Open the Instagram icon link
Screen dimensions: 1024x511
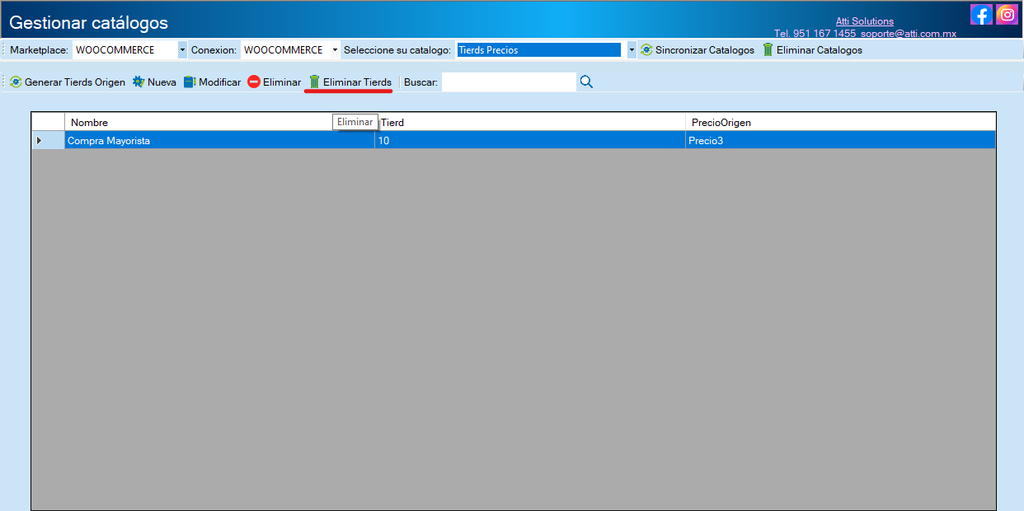(x=1007, y=14)
